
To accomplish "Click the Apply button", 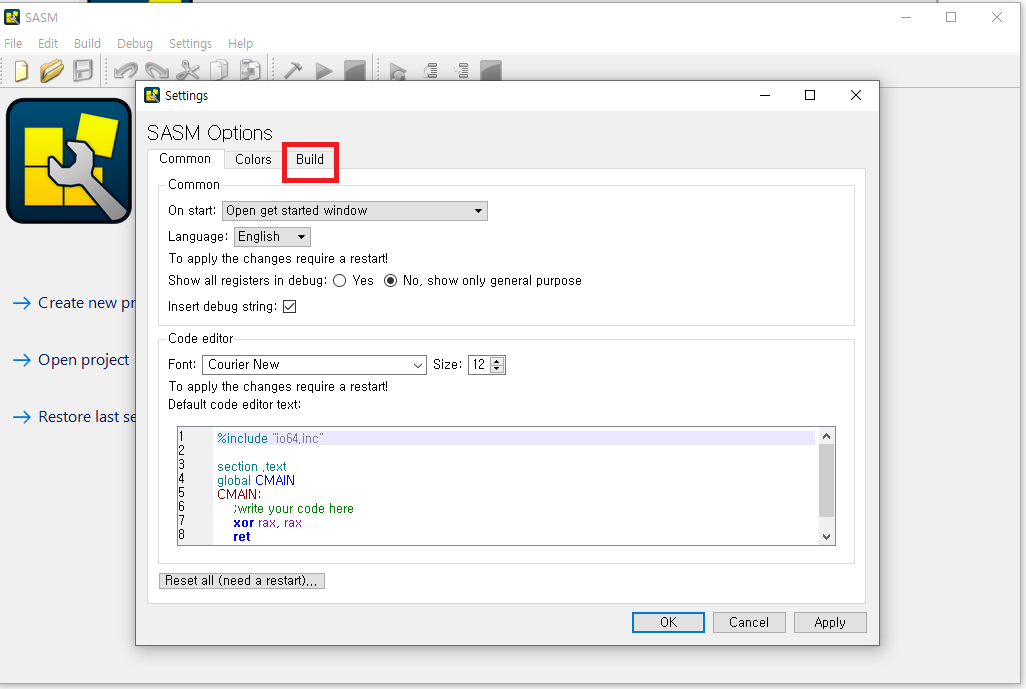I will (x=830, y=622).
